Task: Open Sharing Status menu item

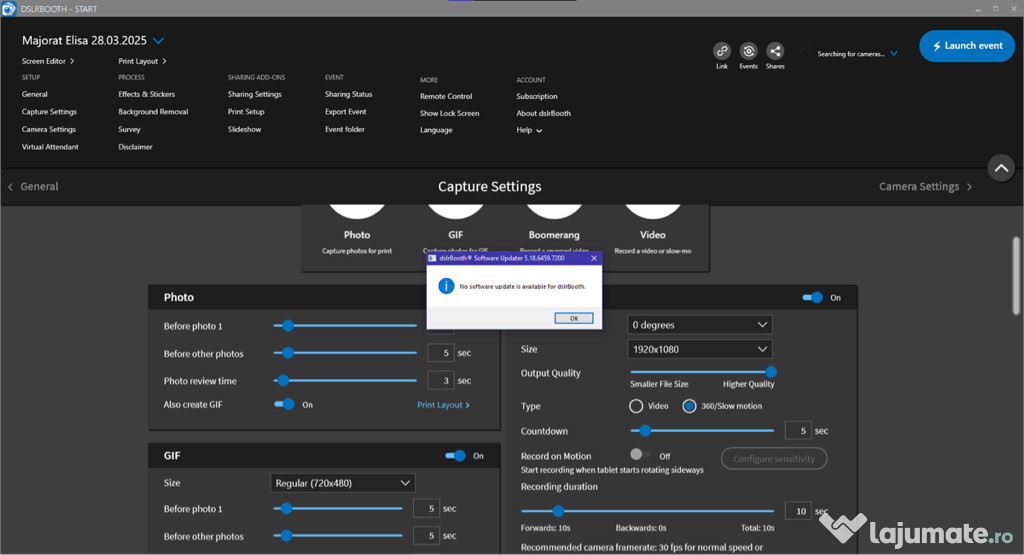Action: click(x=349, y=94)
